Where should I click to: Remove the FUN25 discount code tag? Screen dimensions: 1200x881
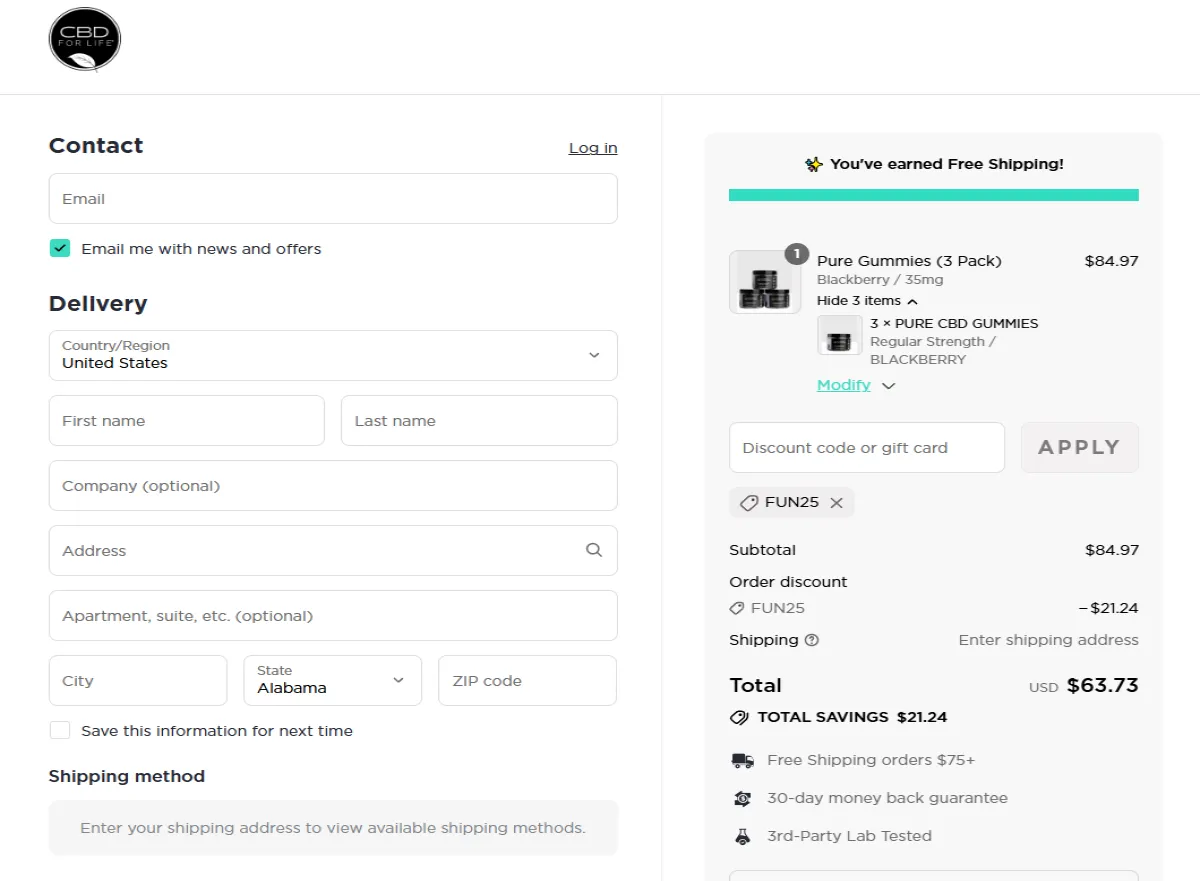[837, 503]
